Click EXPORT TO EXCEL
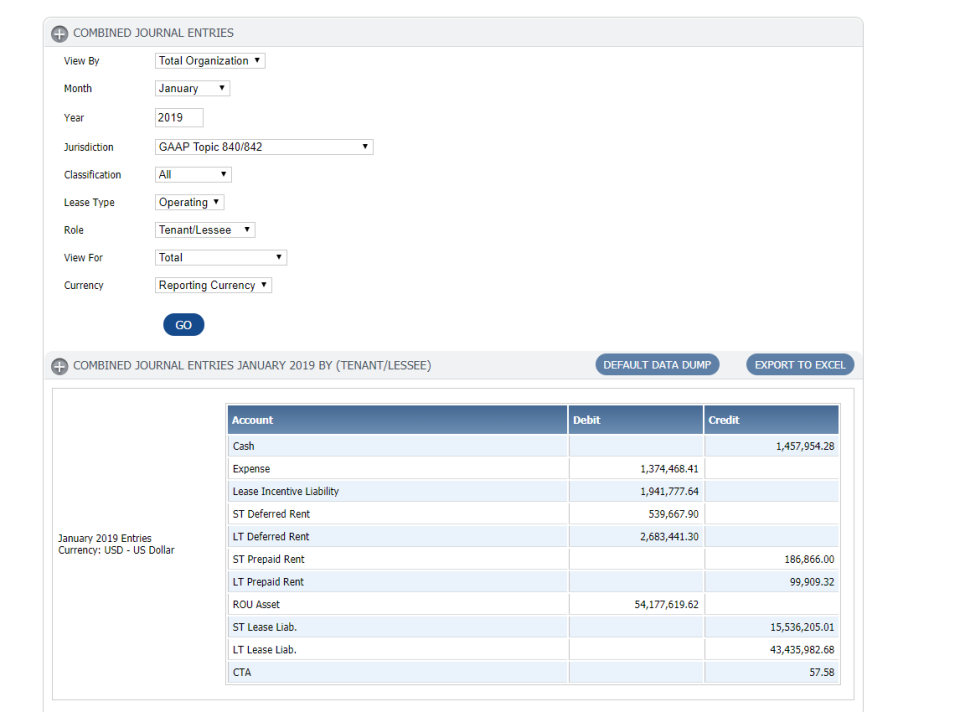 800,364
